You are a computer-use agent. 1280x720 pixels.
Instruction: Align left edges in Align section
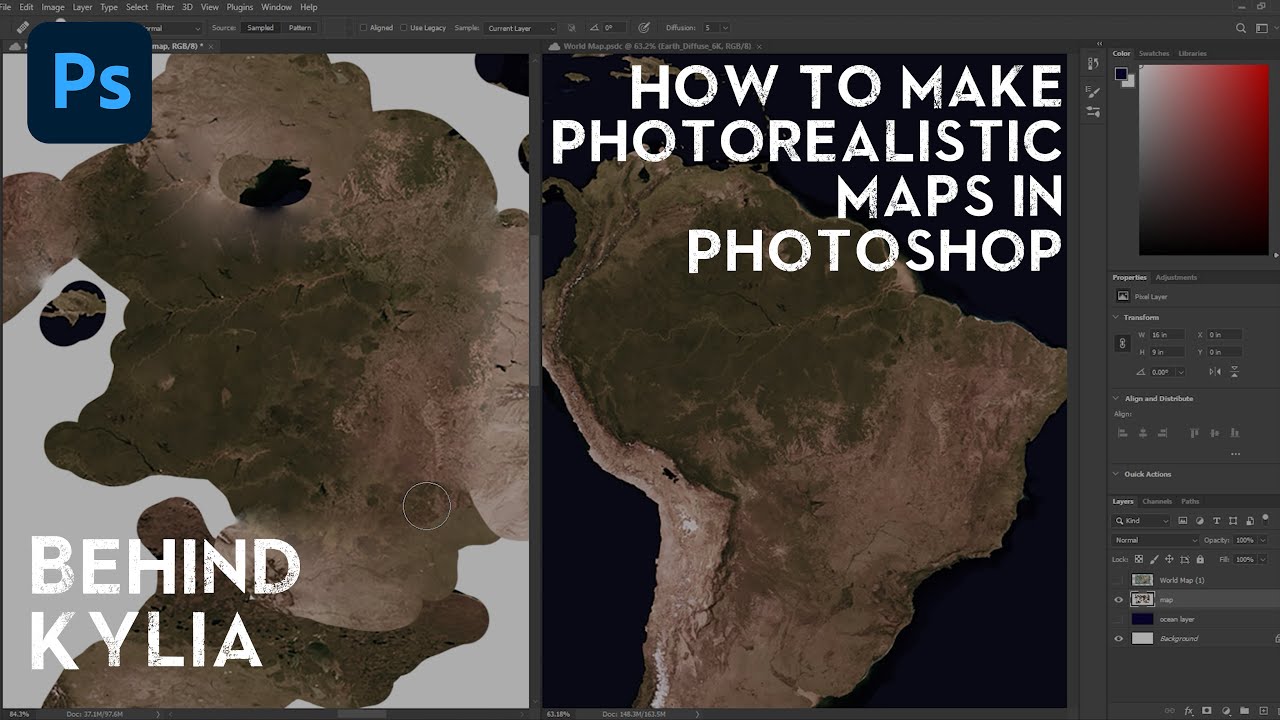click(x=1122, y=433)
